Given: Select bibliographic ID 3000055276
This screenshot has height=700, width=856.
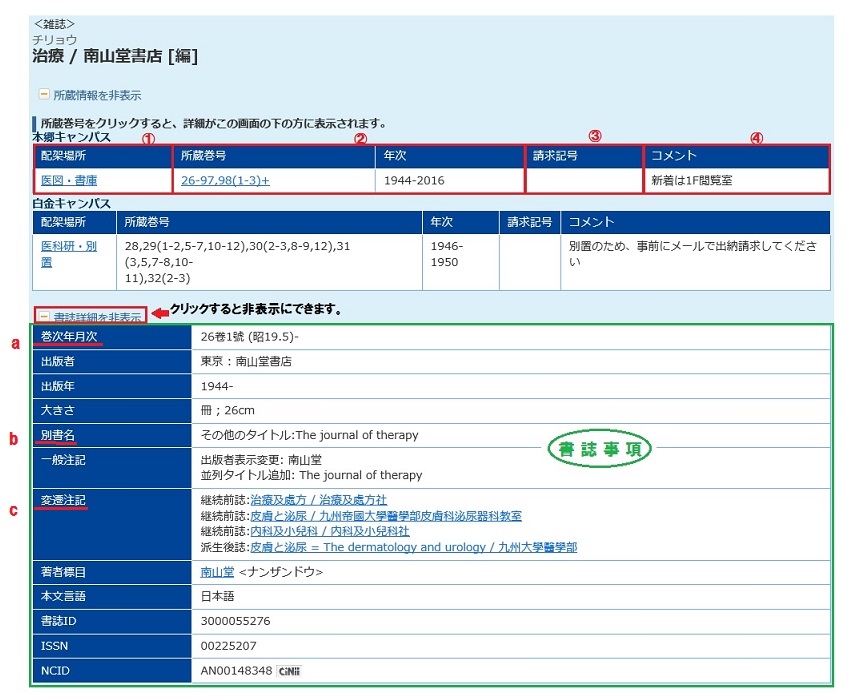Looking at the screenshot, I should (x=235, y=621).
